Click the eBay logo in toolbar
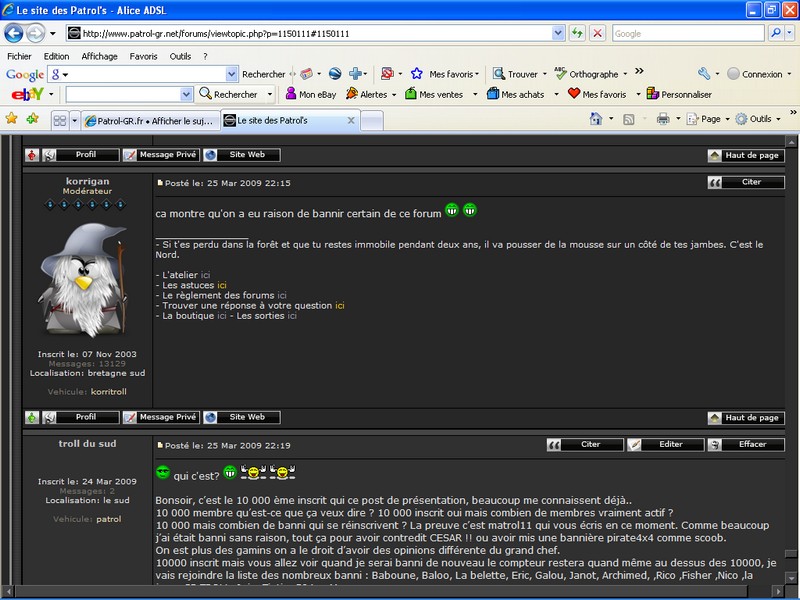 pyautogui.click(x=28, y=94)
